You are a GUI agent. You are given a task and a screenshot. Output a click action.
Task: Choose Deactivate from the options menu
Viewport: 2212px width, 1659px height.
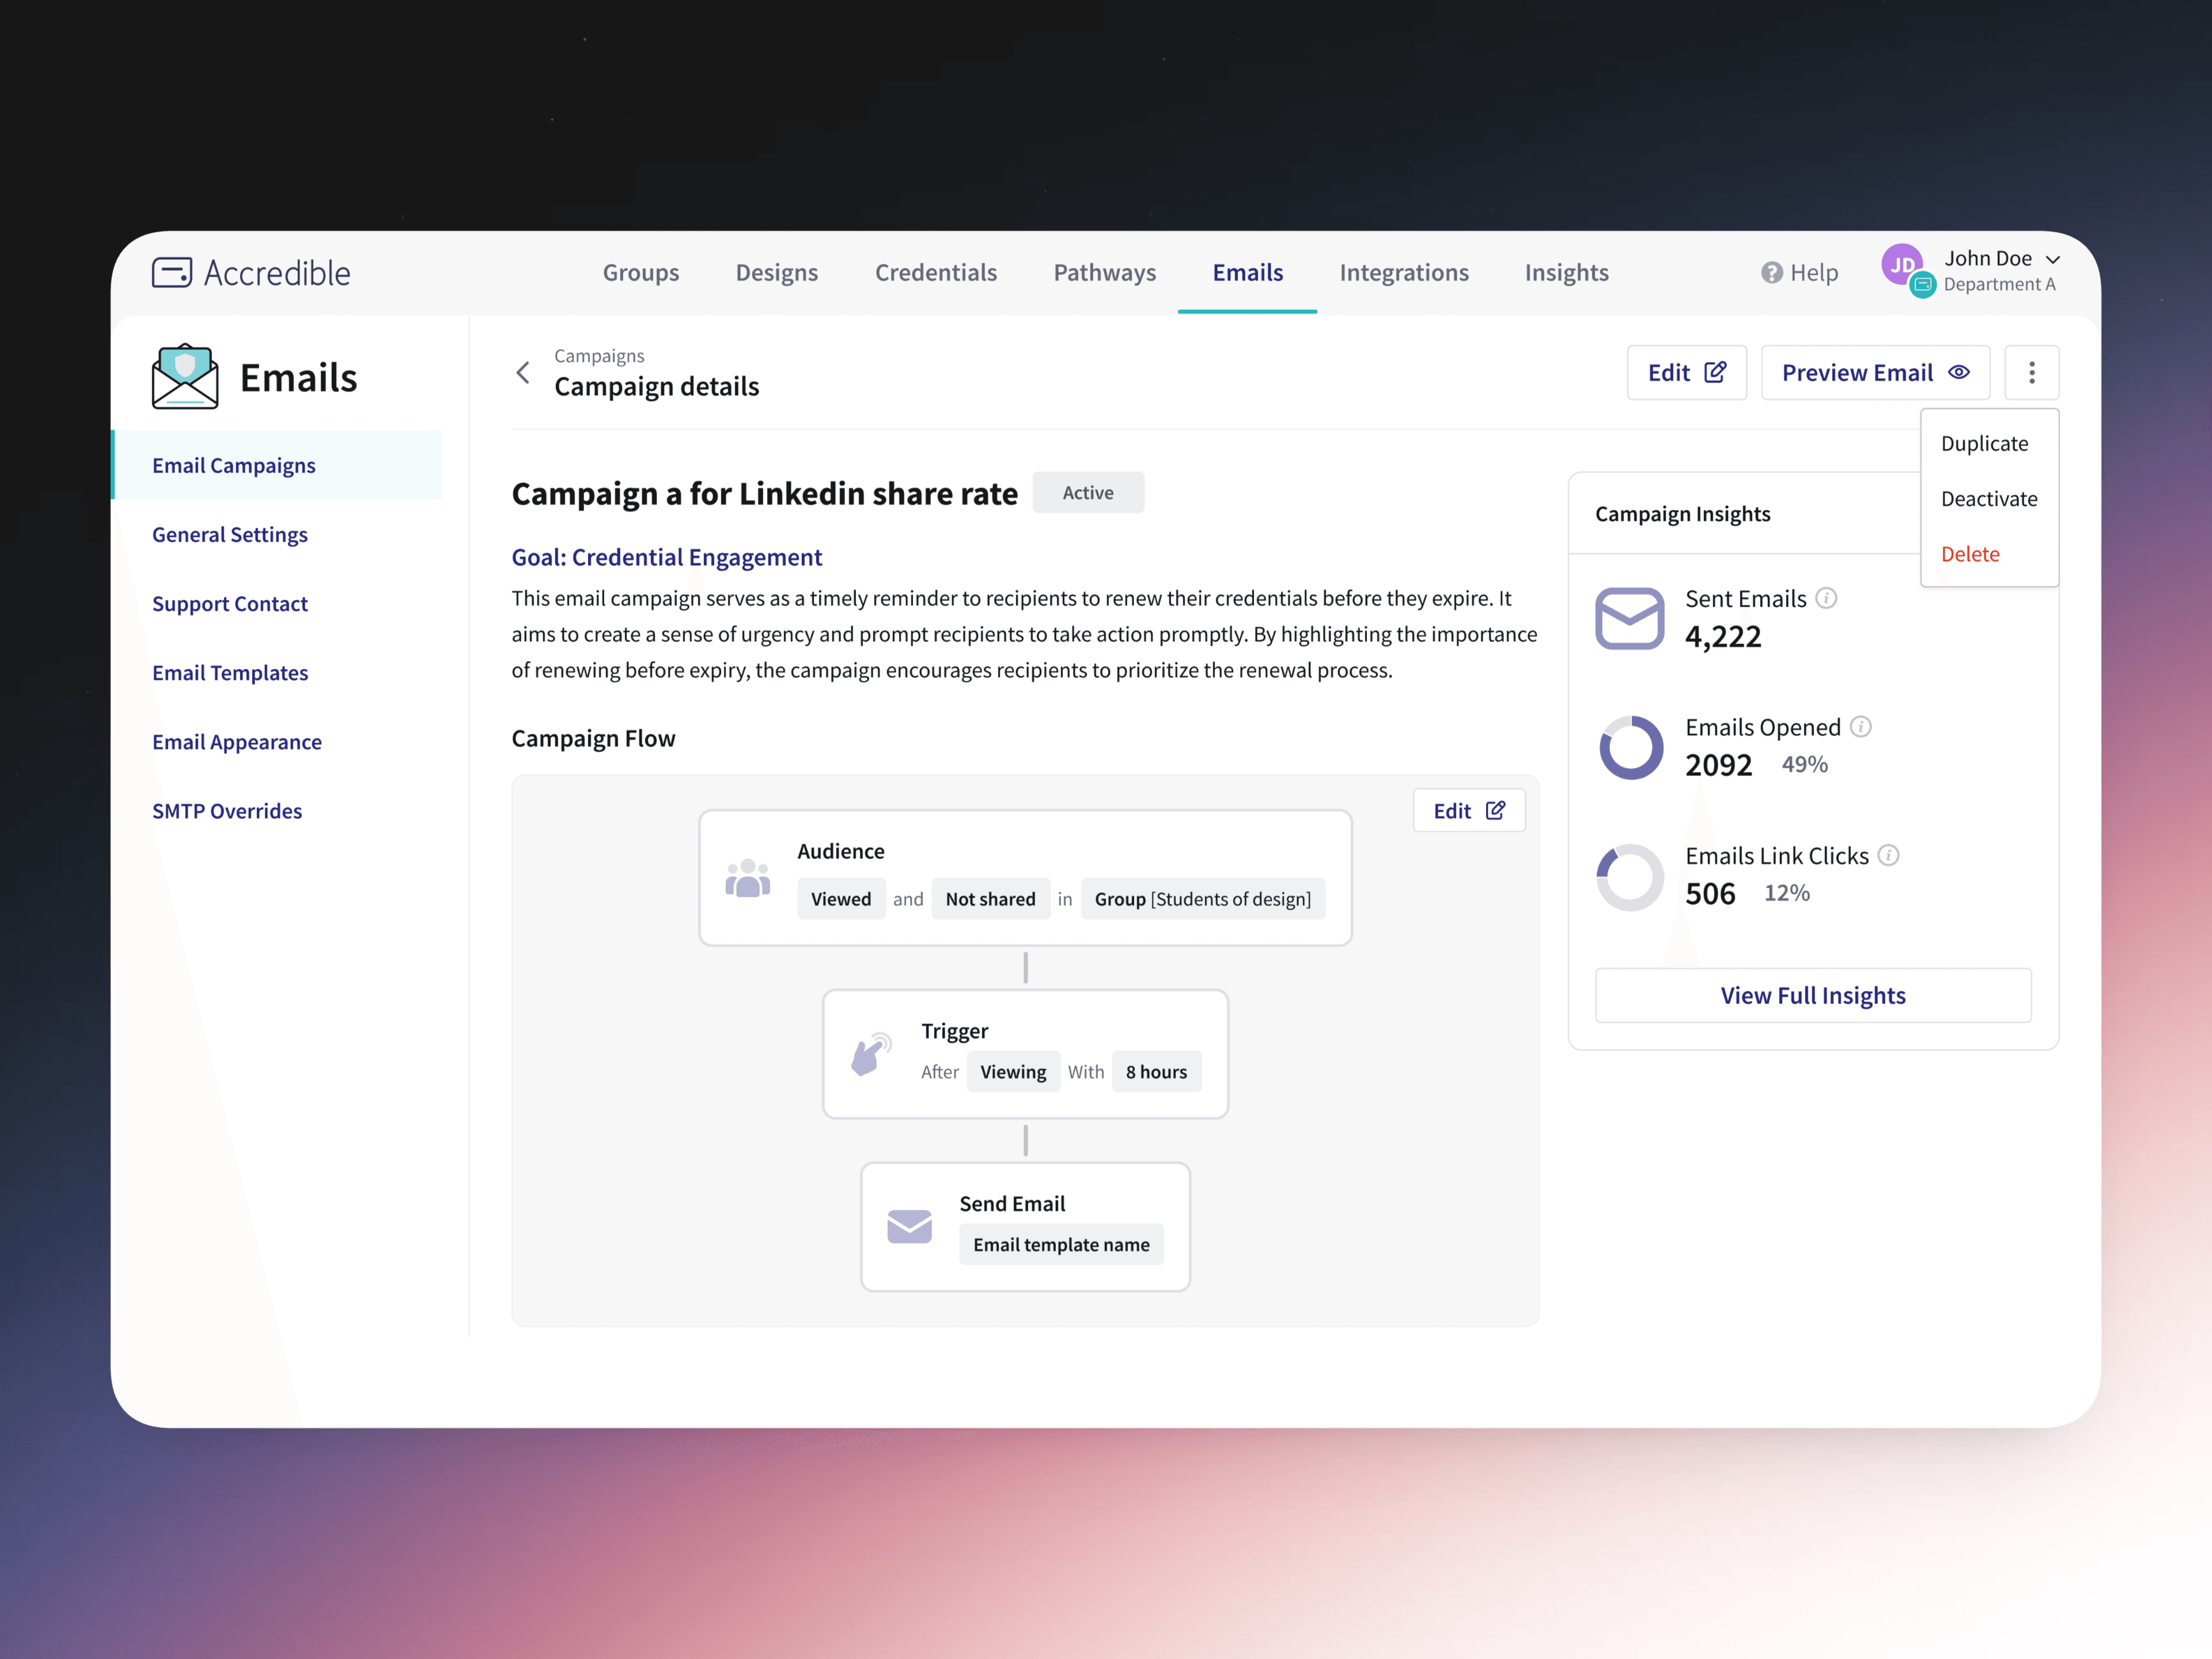point(1988,499)
